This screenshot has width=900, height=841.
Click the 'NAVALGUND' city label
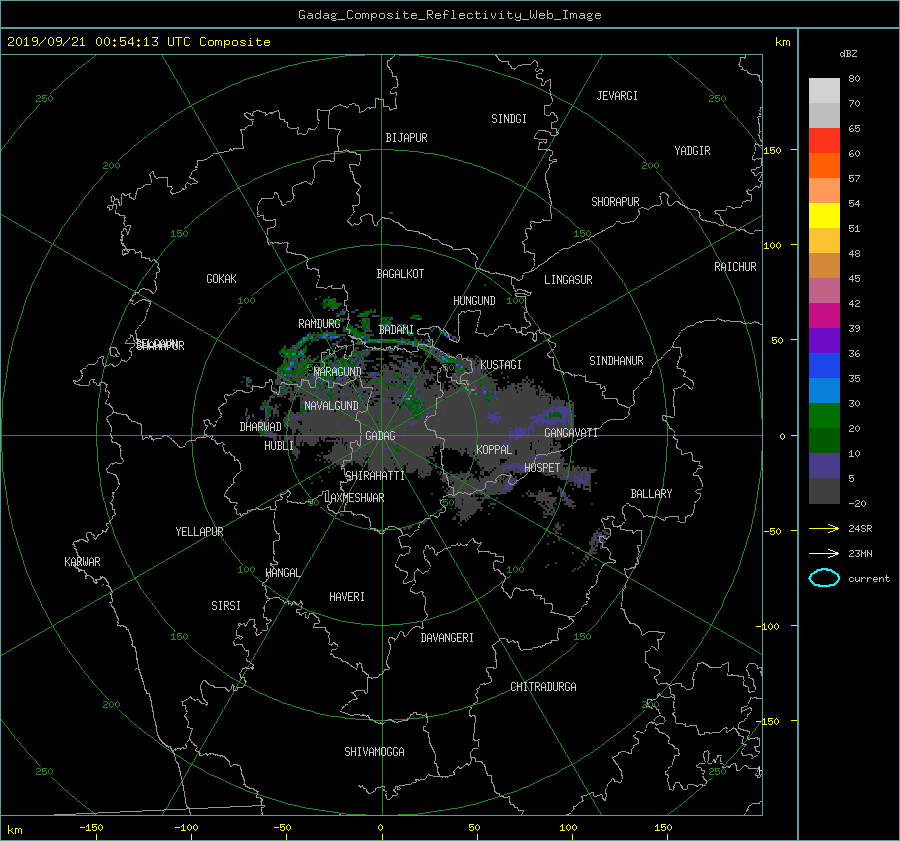point(331,406)
